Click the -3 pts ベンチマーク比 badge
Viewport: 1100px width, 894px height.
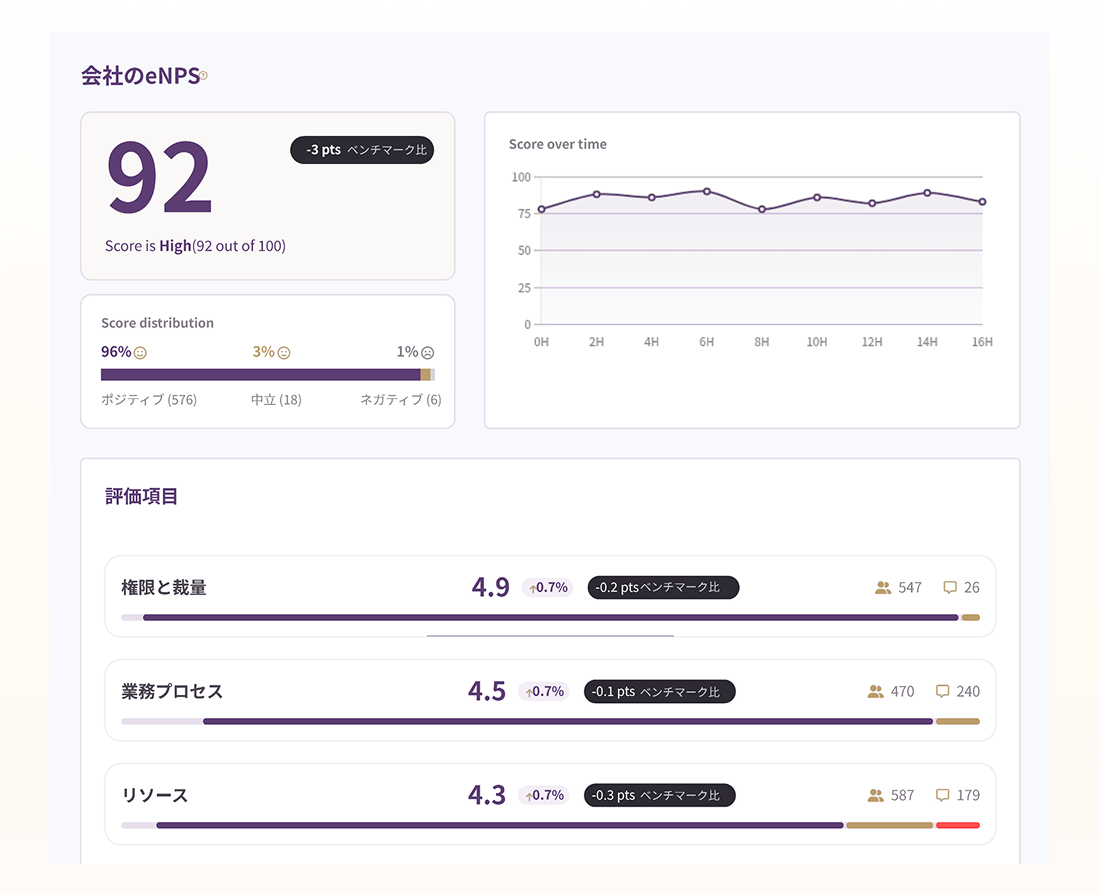click(x=362, y=149)
